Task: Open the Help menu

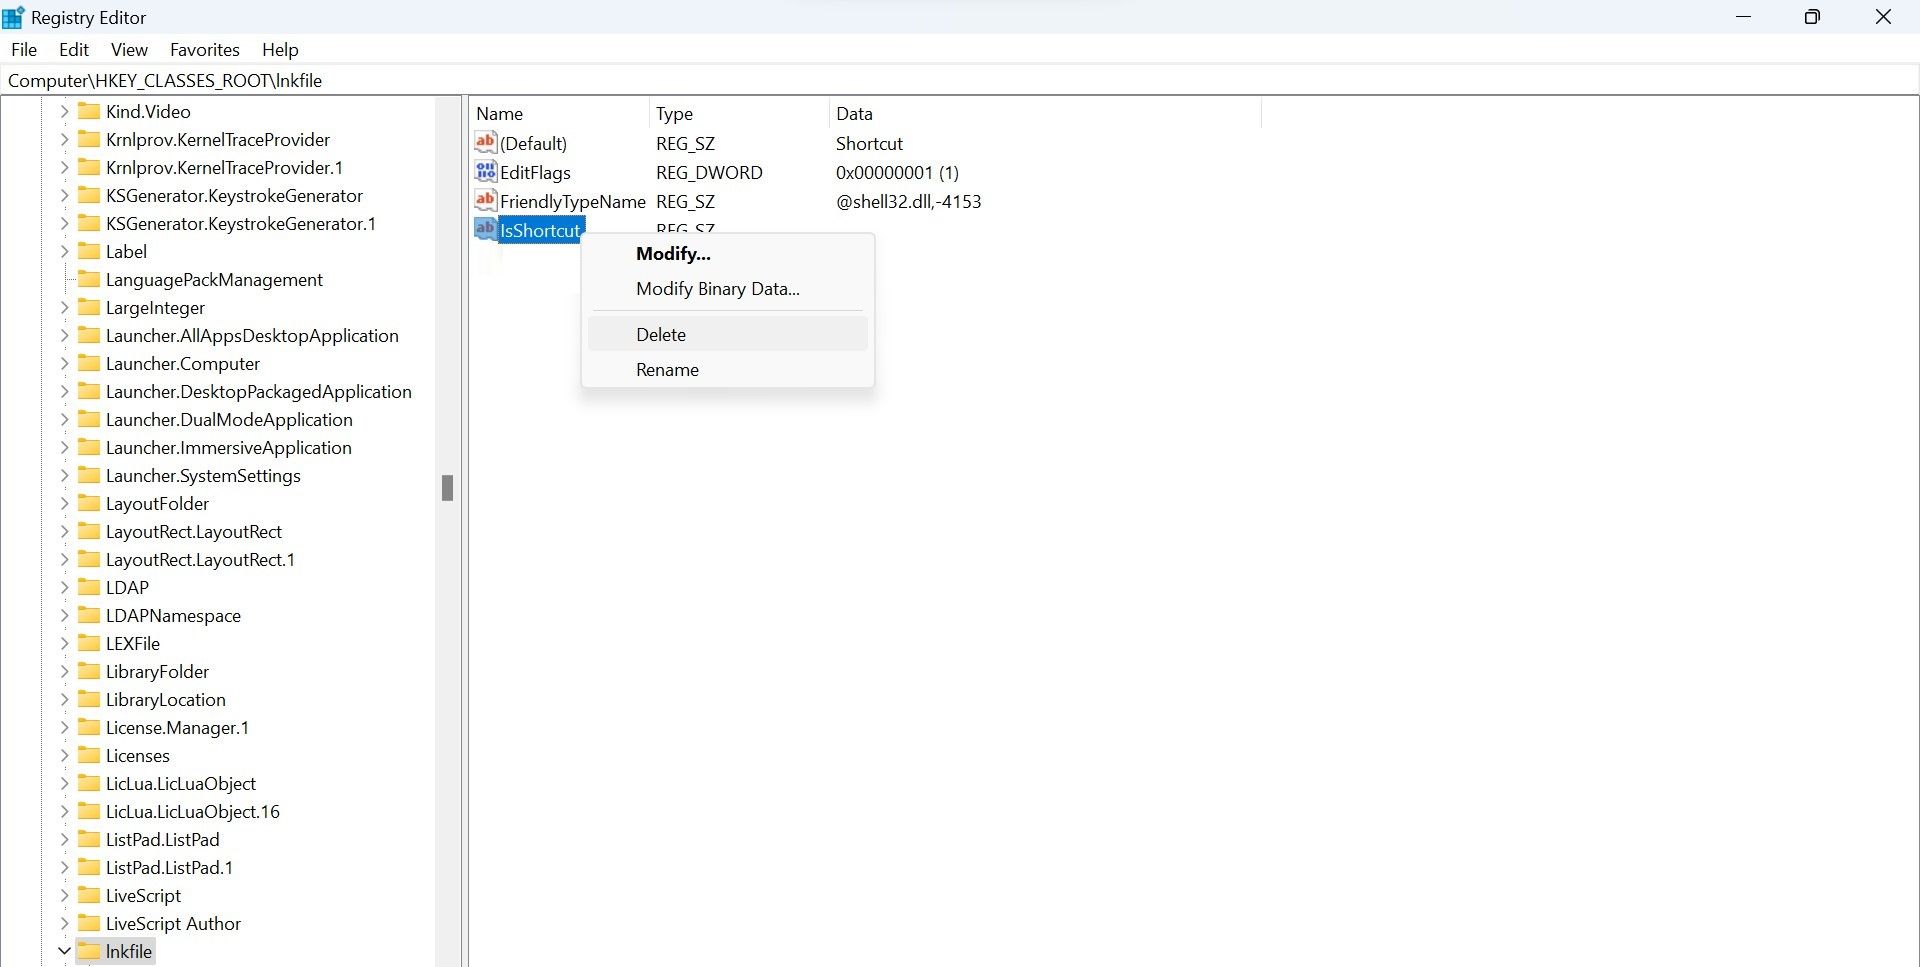Action: tap(280, 49)
